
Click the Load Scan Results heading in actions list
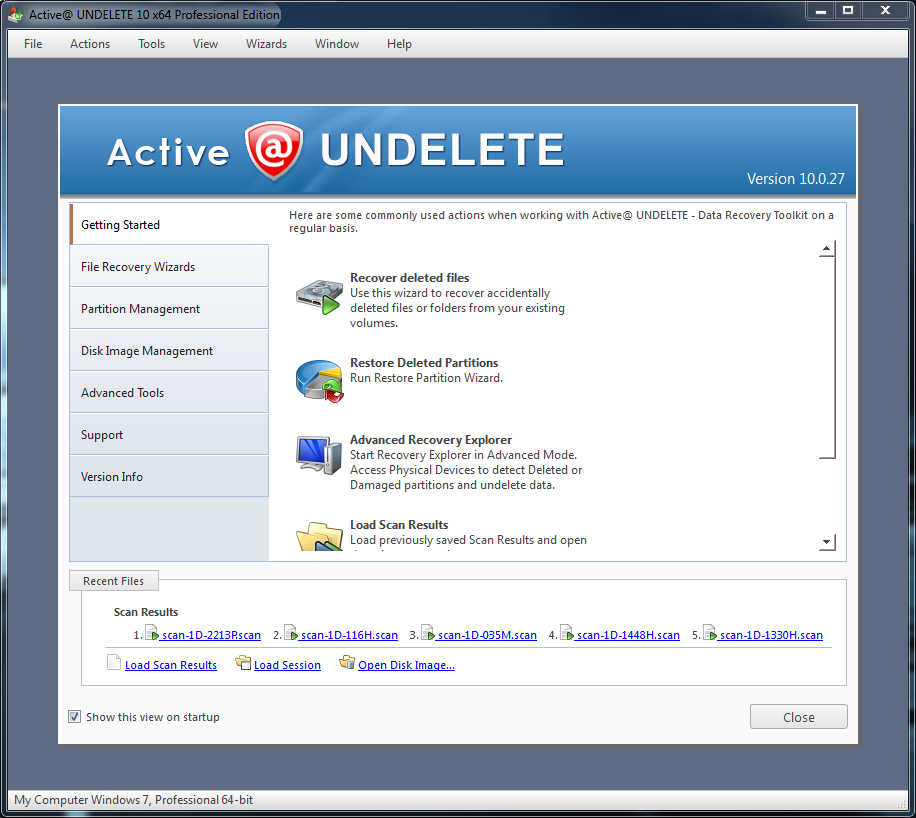coord(399,525)
